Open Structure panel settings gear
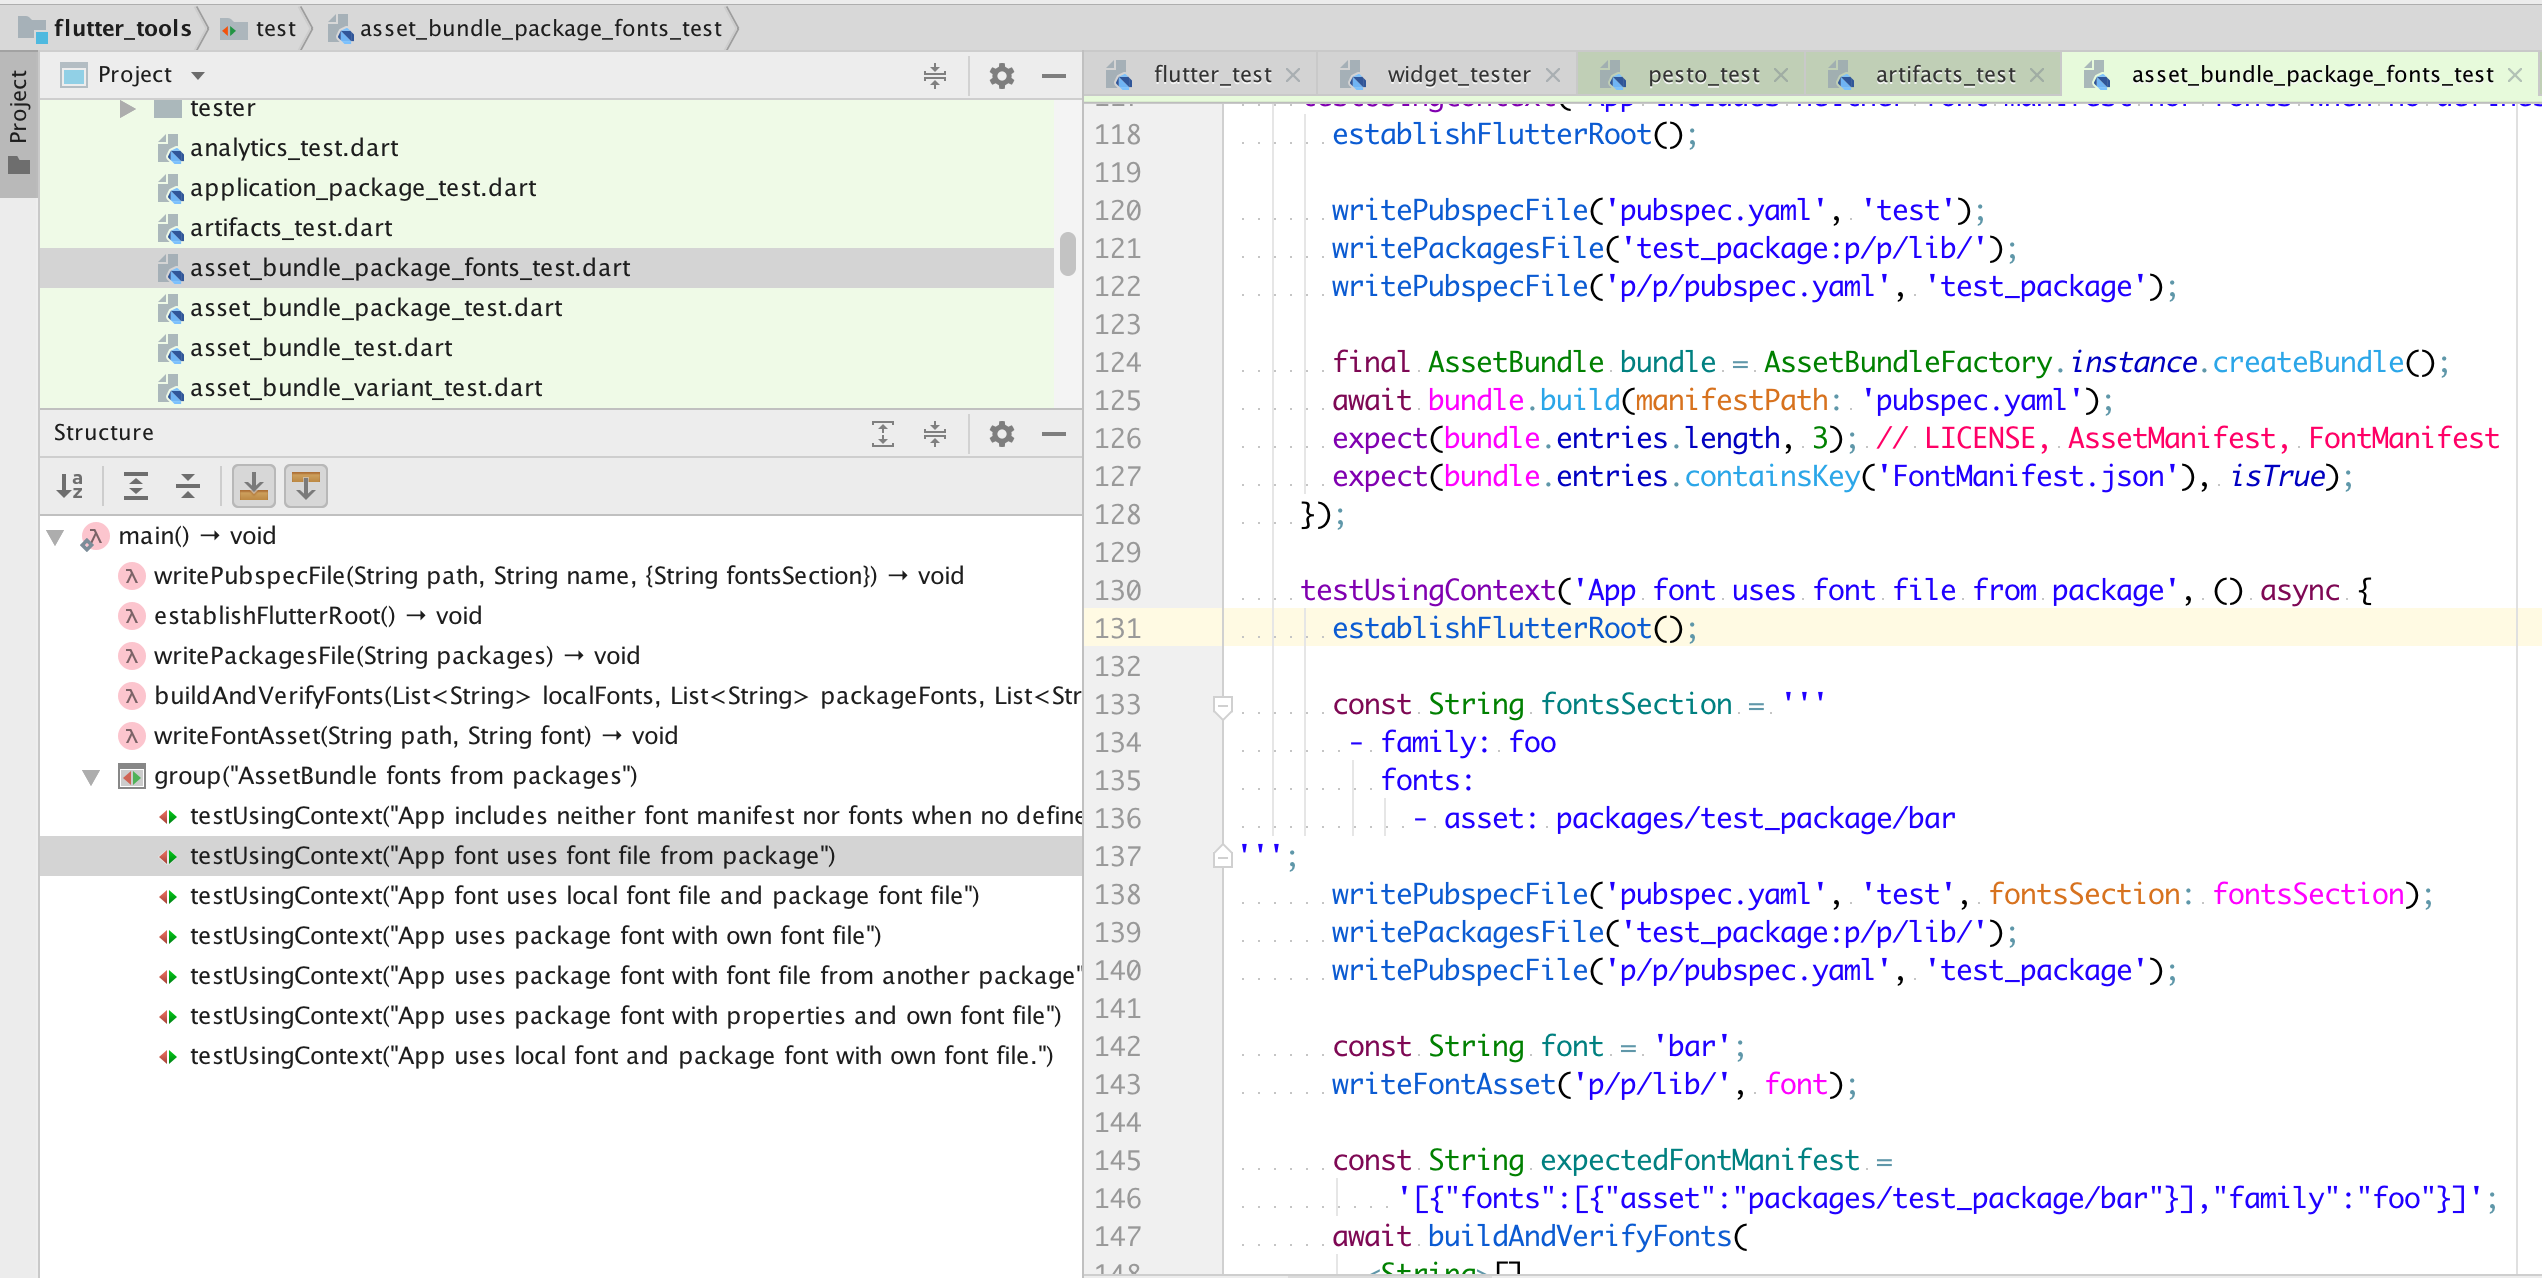 tap(1002, 433)
